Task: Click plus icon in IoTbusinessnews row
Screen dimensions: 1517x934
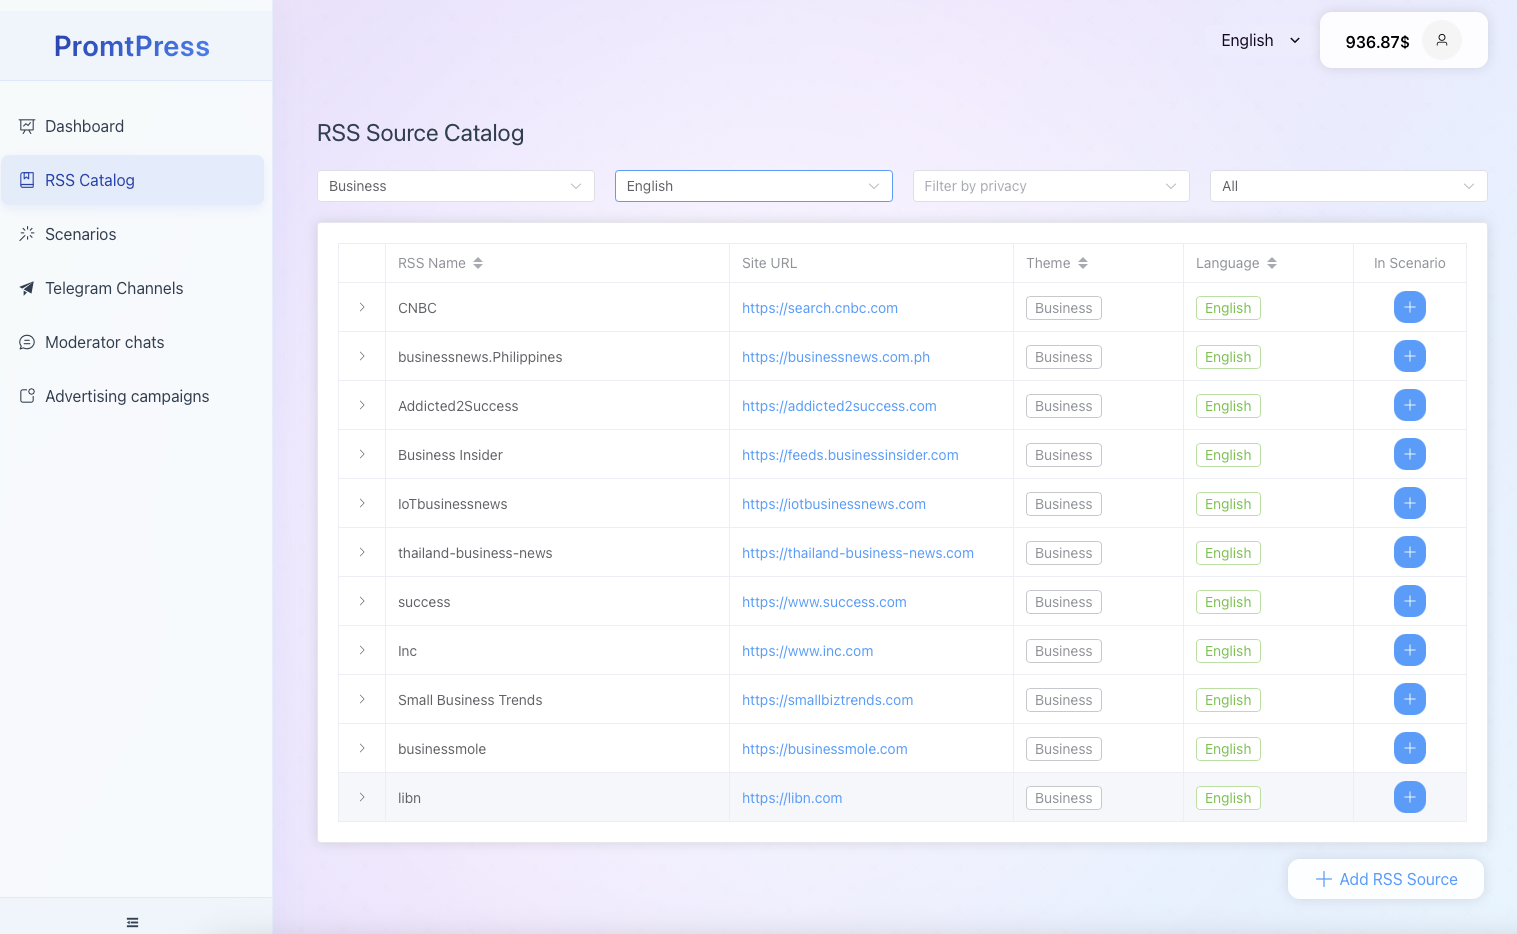Action: coord(1409,503)
